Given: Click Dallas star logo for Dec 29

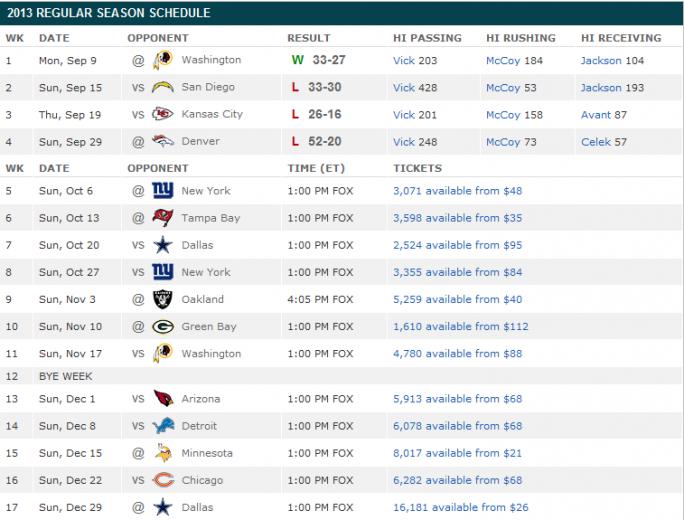Looking at the screenshot, I should coord(163,507).
